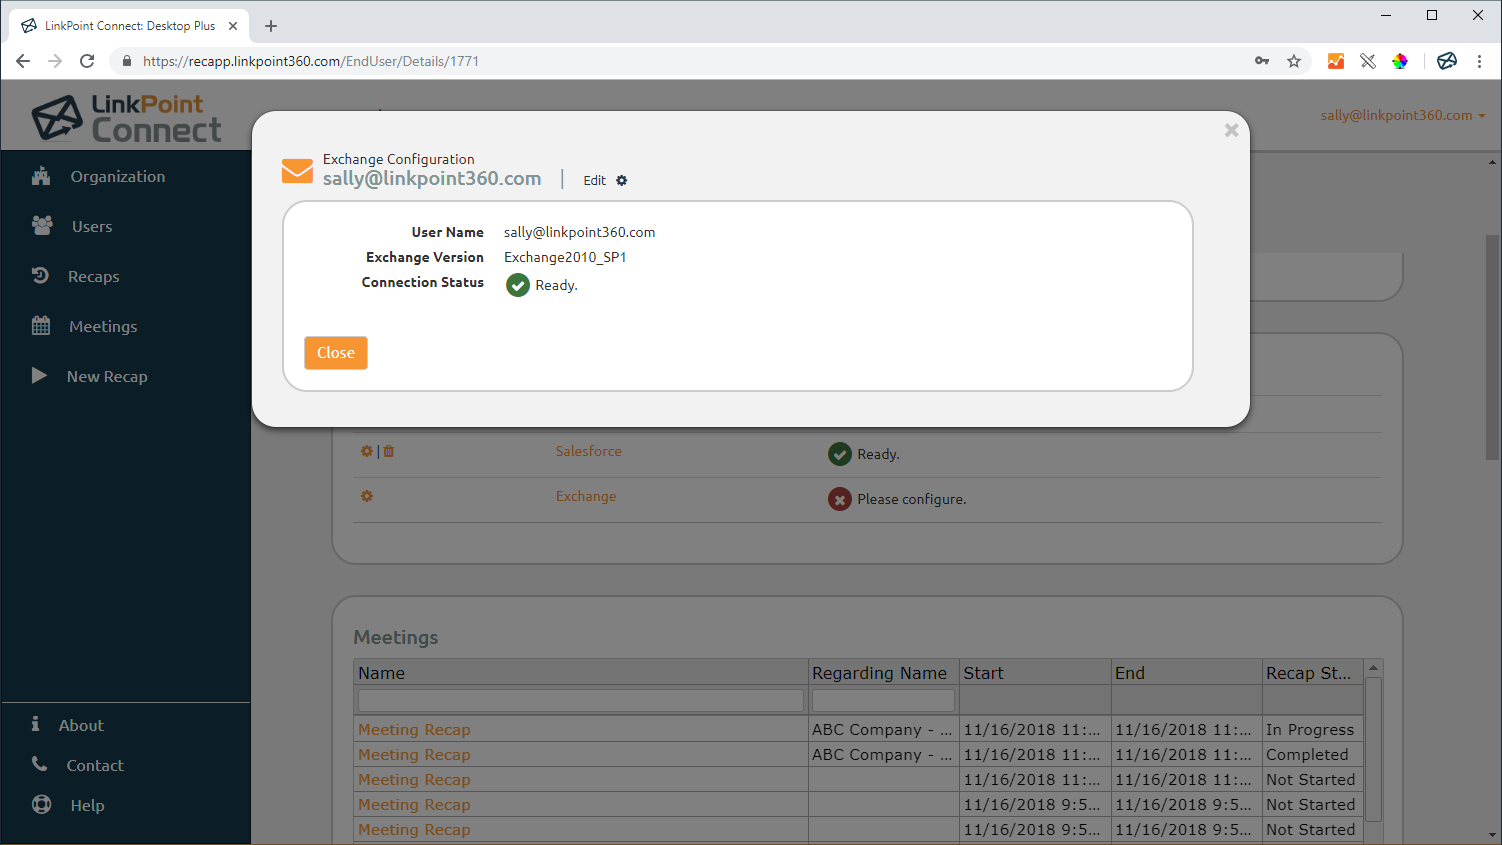This screenshot has width=1502, height=845.
Task: Delete Salesforce connection with trash icon
Action: coord(389,451)
